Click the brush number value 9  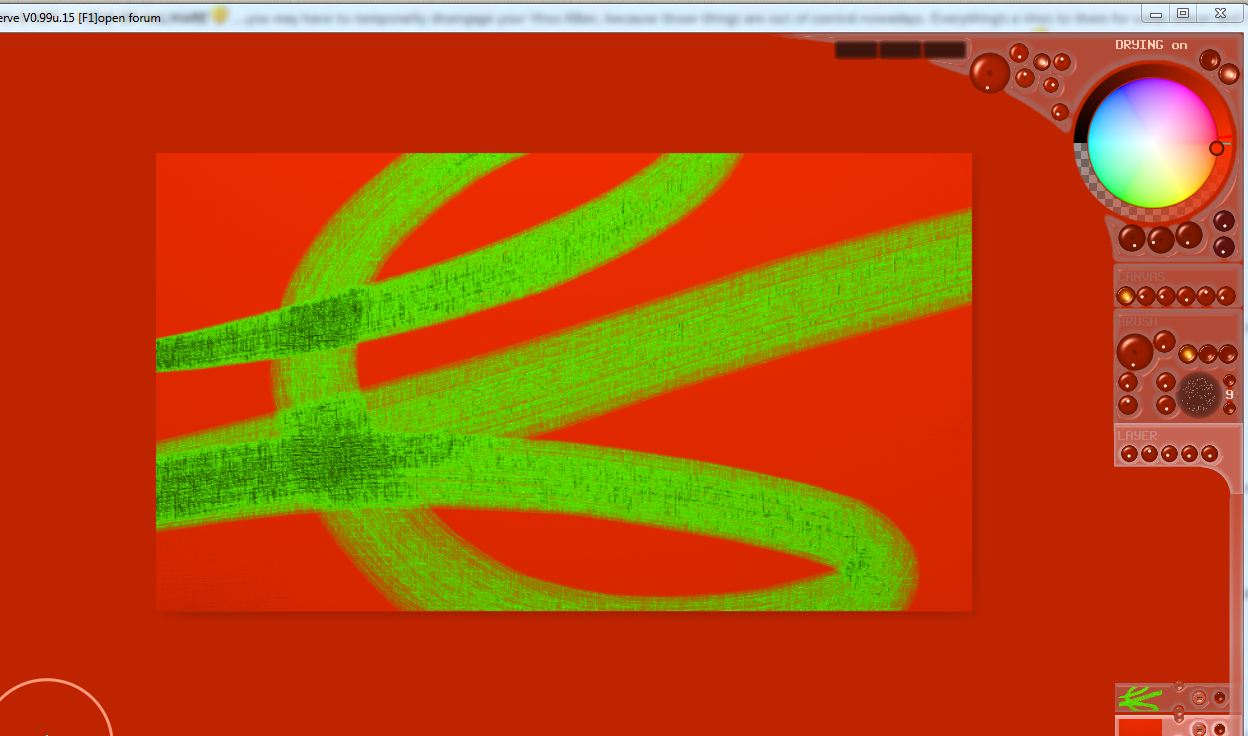coord(1229,394)
